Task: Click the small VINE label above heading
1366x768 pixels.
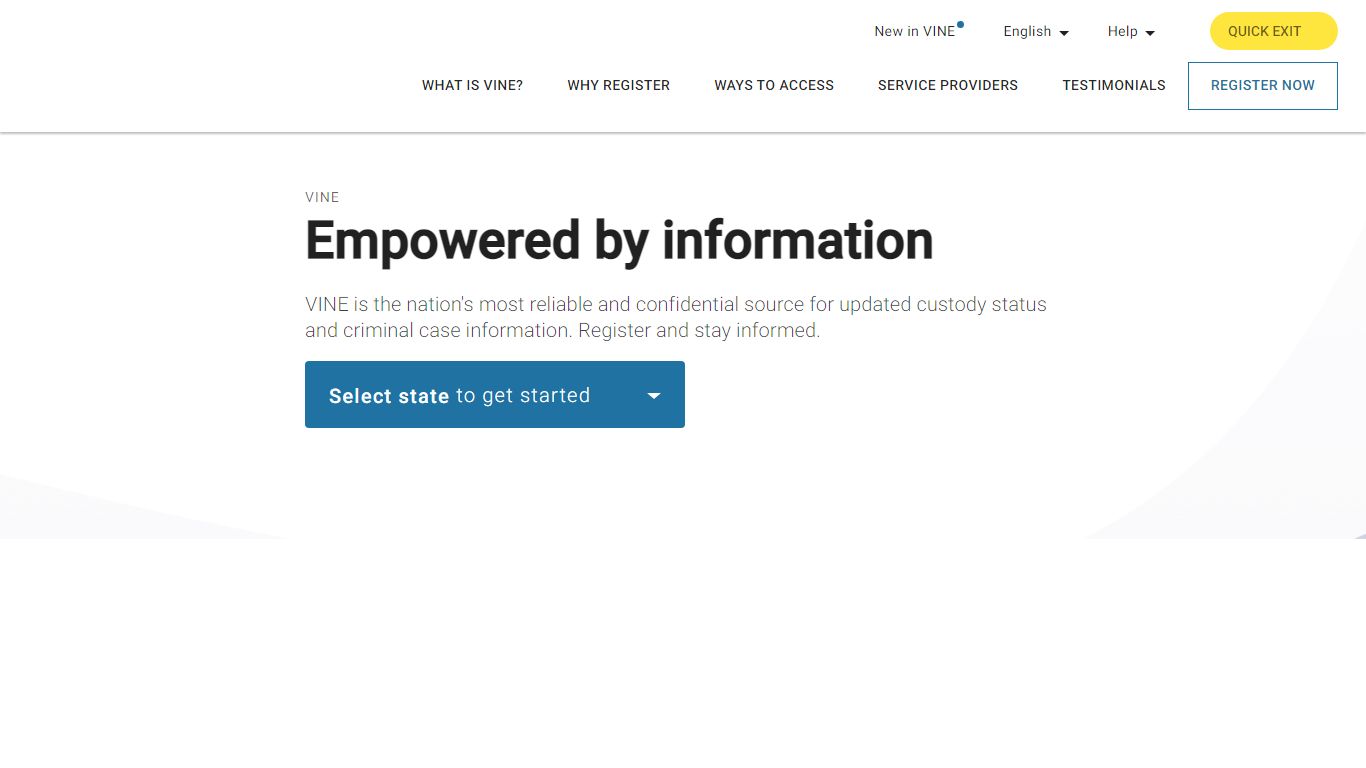Action: [x=322, y=197]
